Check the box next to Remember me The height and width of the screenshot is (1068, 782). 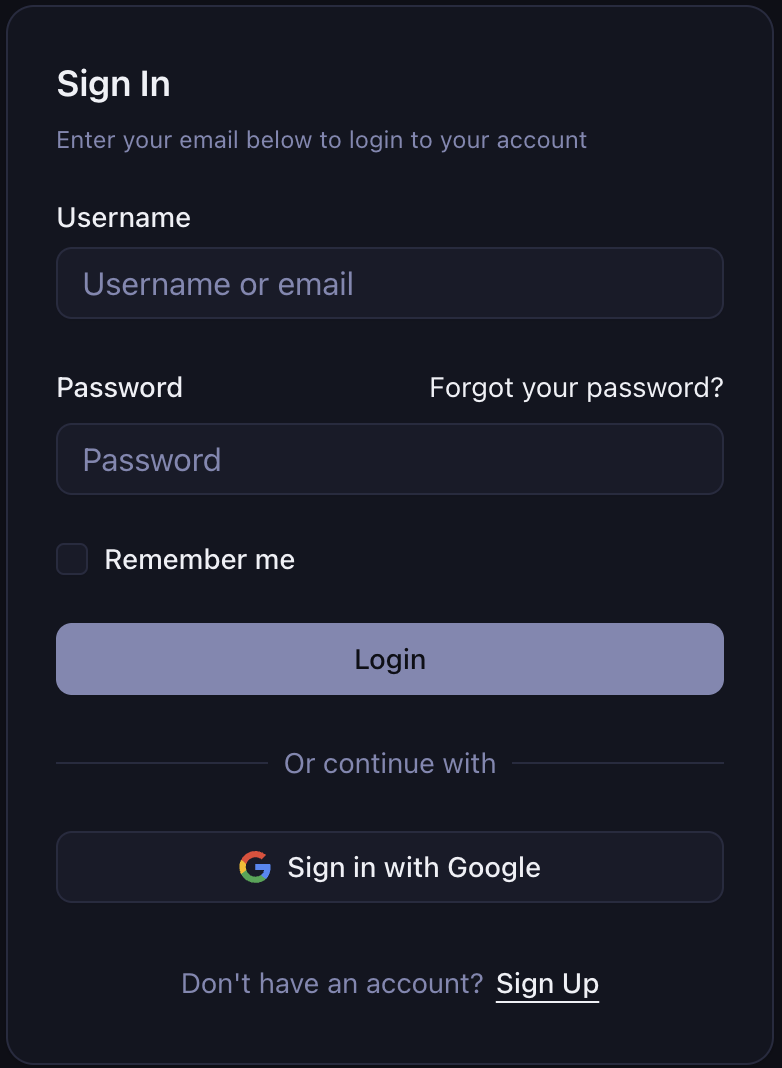[71, 559]
